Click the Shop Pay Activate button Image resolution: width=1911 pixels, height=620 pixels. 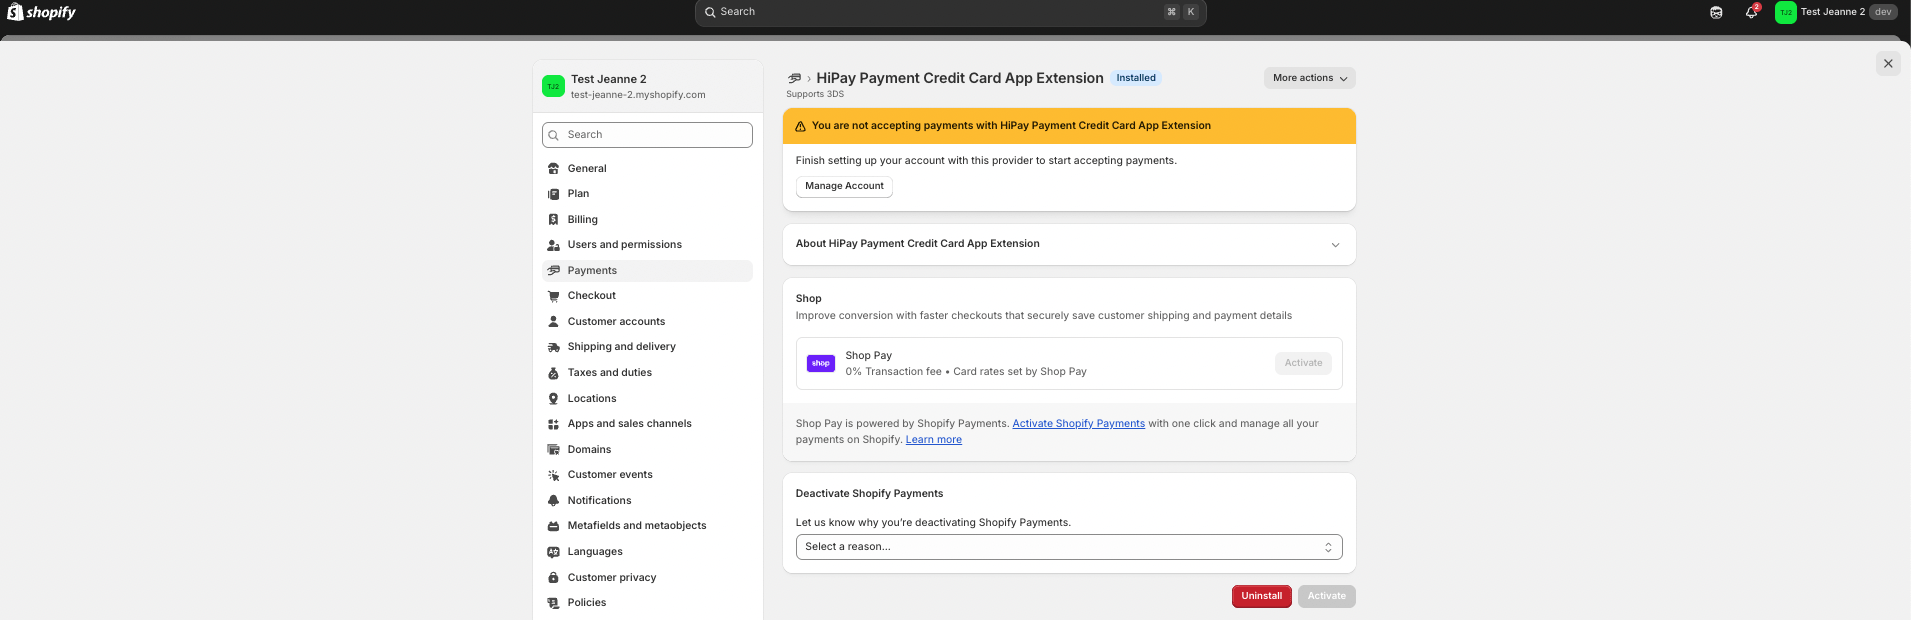pyautogui.click(x=1303, y=363)
